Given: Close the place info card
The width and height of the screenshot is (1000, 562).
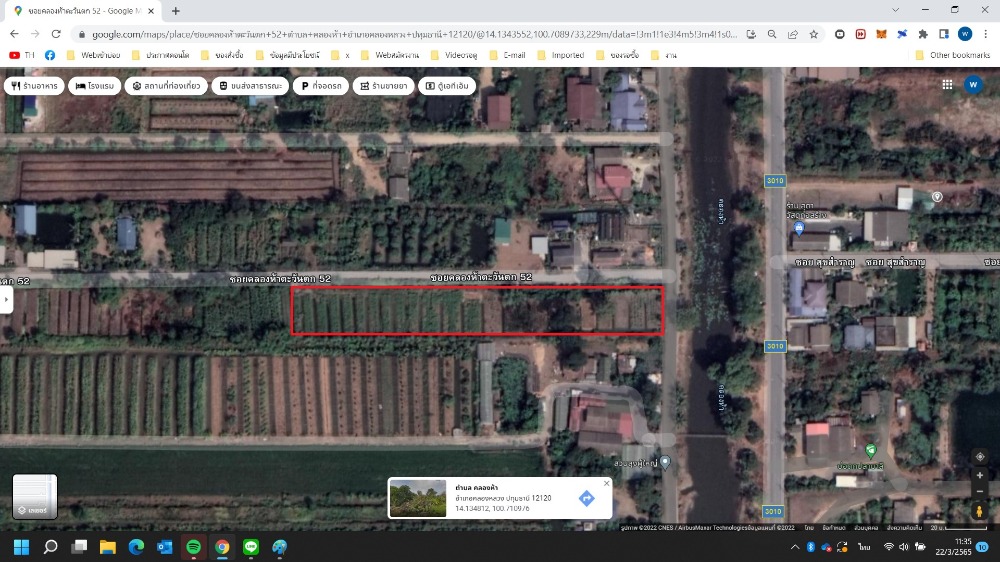Looking at the screenshot, I should [607, 483].
